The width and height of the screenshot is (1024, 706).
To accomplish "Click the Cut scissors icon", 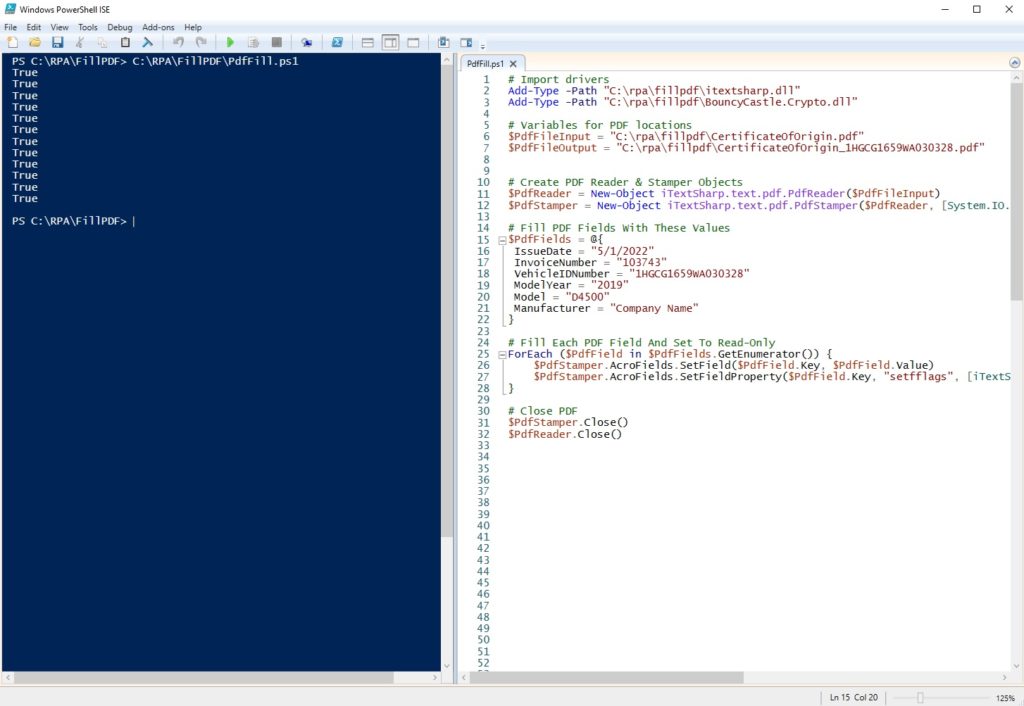I will [80, 42].
